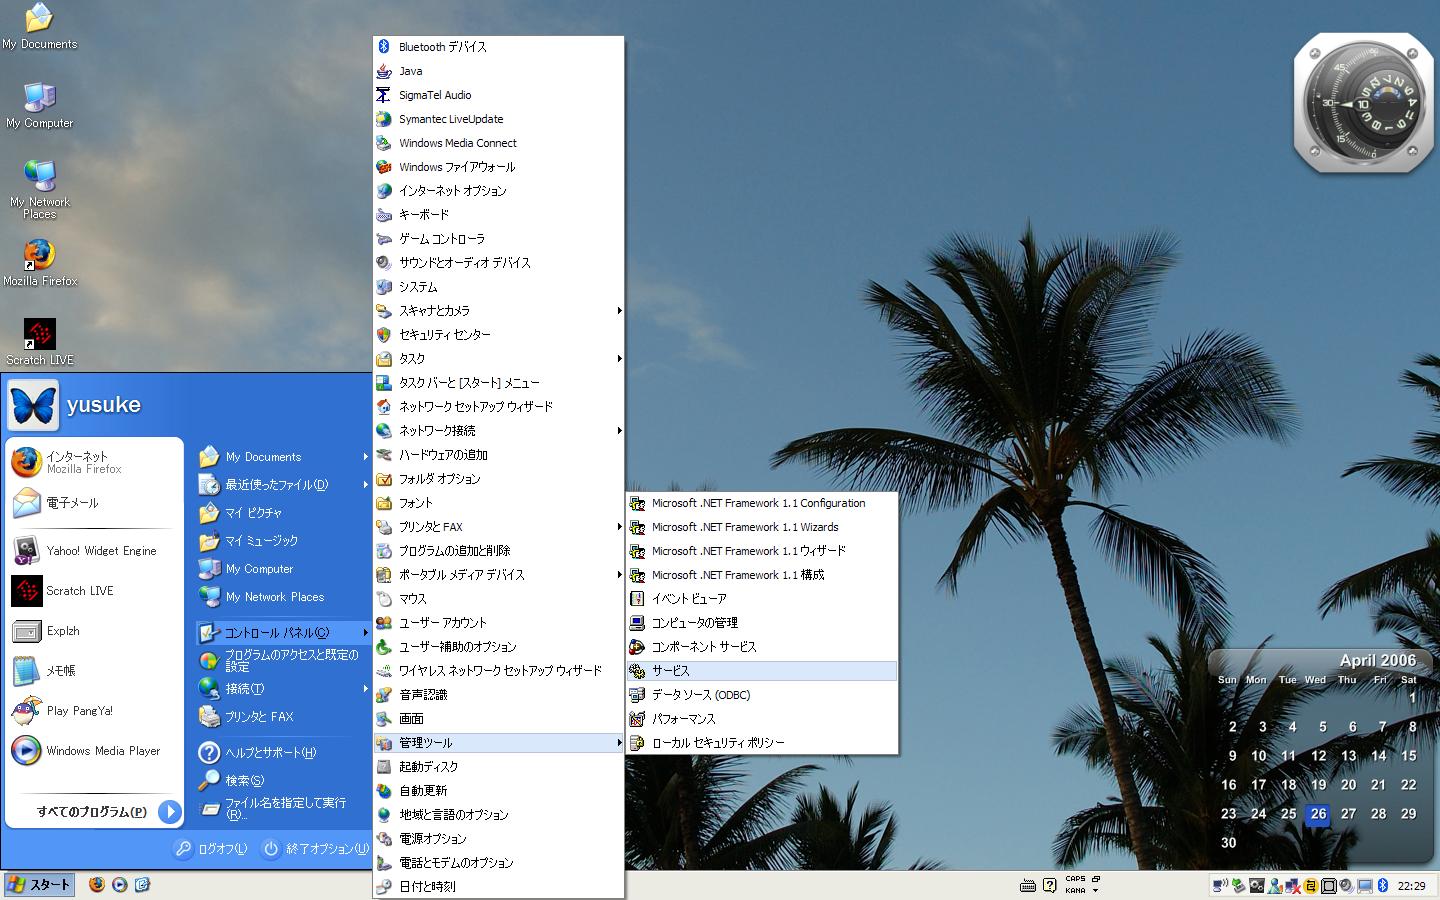This screenshot has width=1440, height=900.
Task: Open 電子メール from start menu
Action: point(95,503)
